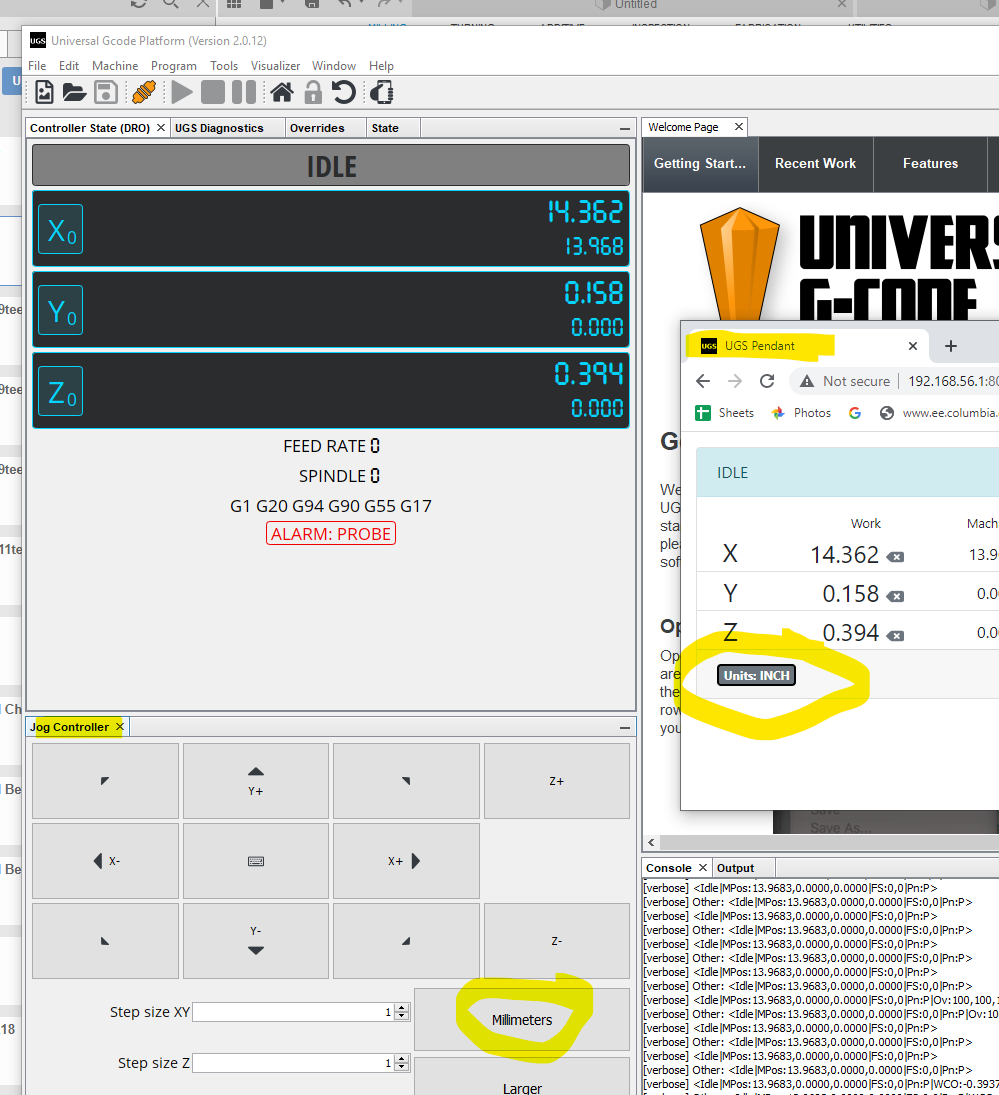Toggle keyboard jog control icon

[256, 861]
